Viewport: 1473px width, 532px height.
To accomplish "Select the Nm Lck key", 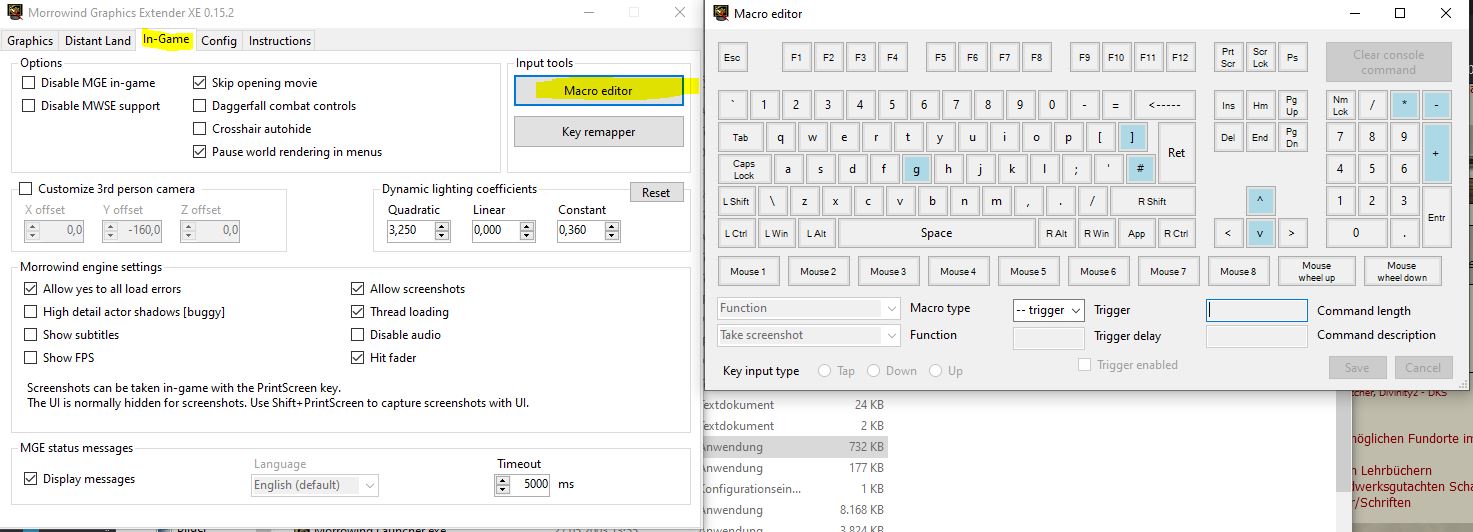I will click(x=1340, y=105).
